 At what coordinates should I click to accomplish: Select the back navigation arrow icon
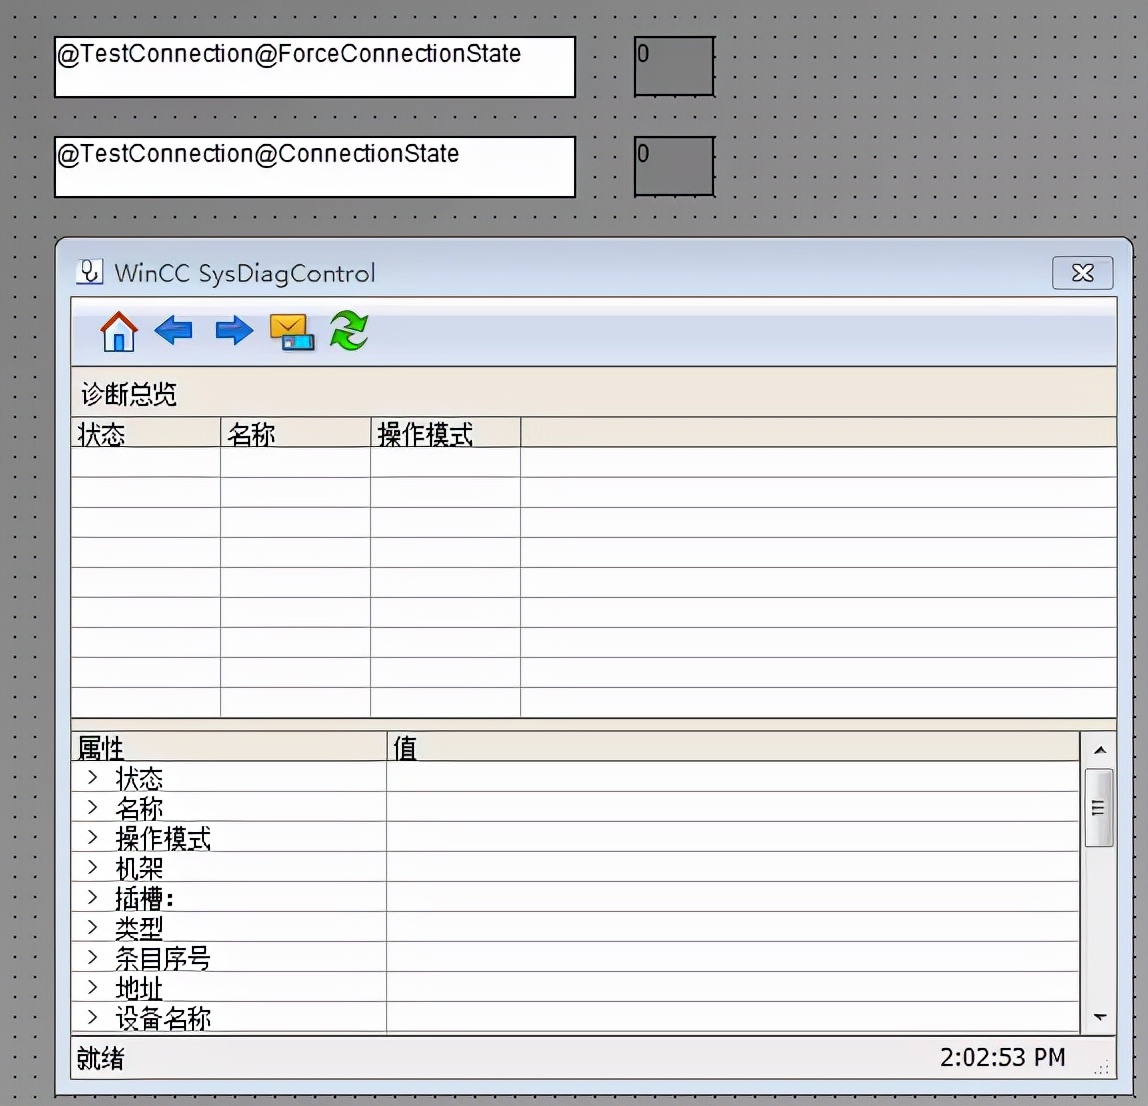click(x=175, y=331)
